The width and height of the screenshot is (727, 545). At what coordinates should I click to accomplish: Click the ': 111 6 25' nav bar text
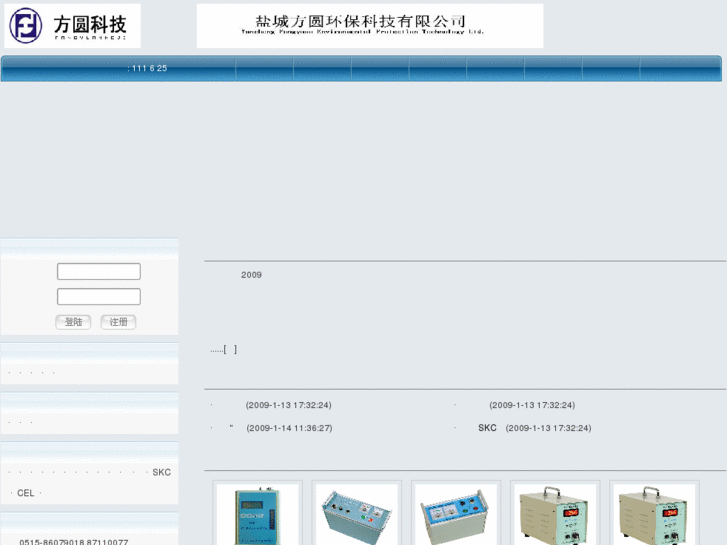147,68
